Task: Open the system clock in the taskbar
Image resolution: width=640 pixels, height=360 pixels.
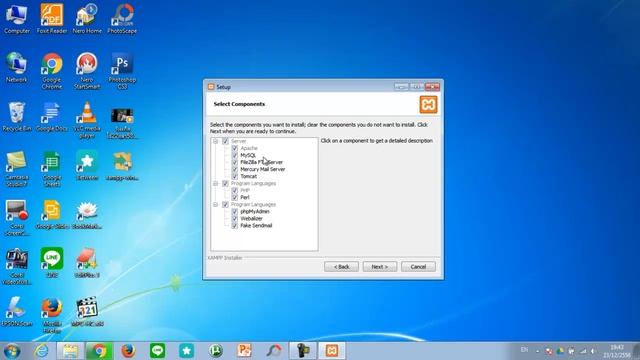Action: click(617, 351)
